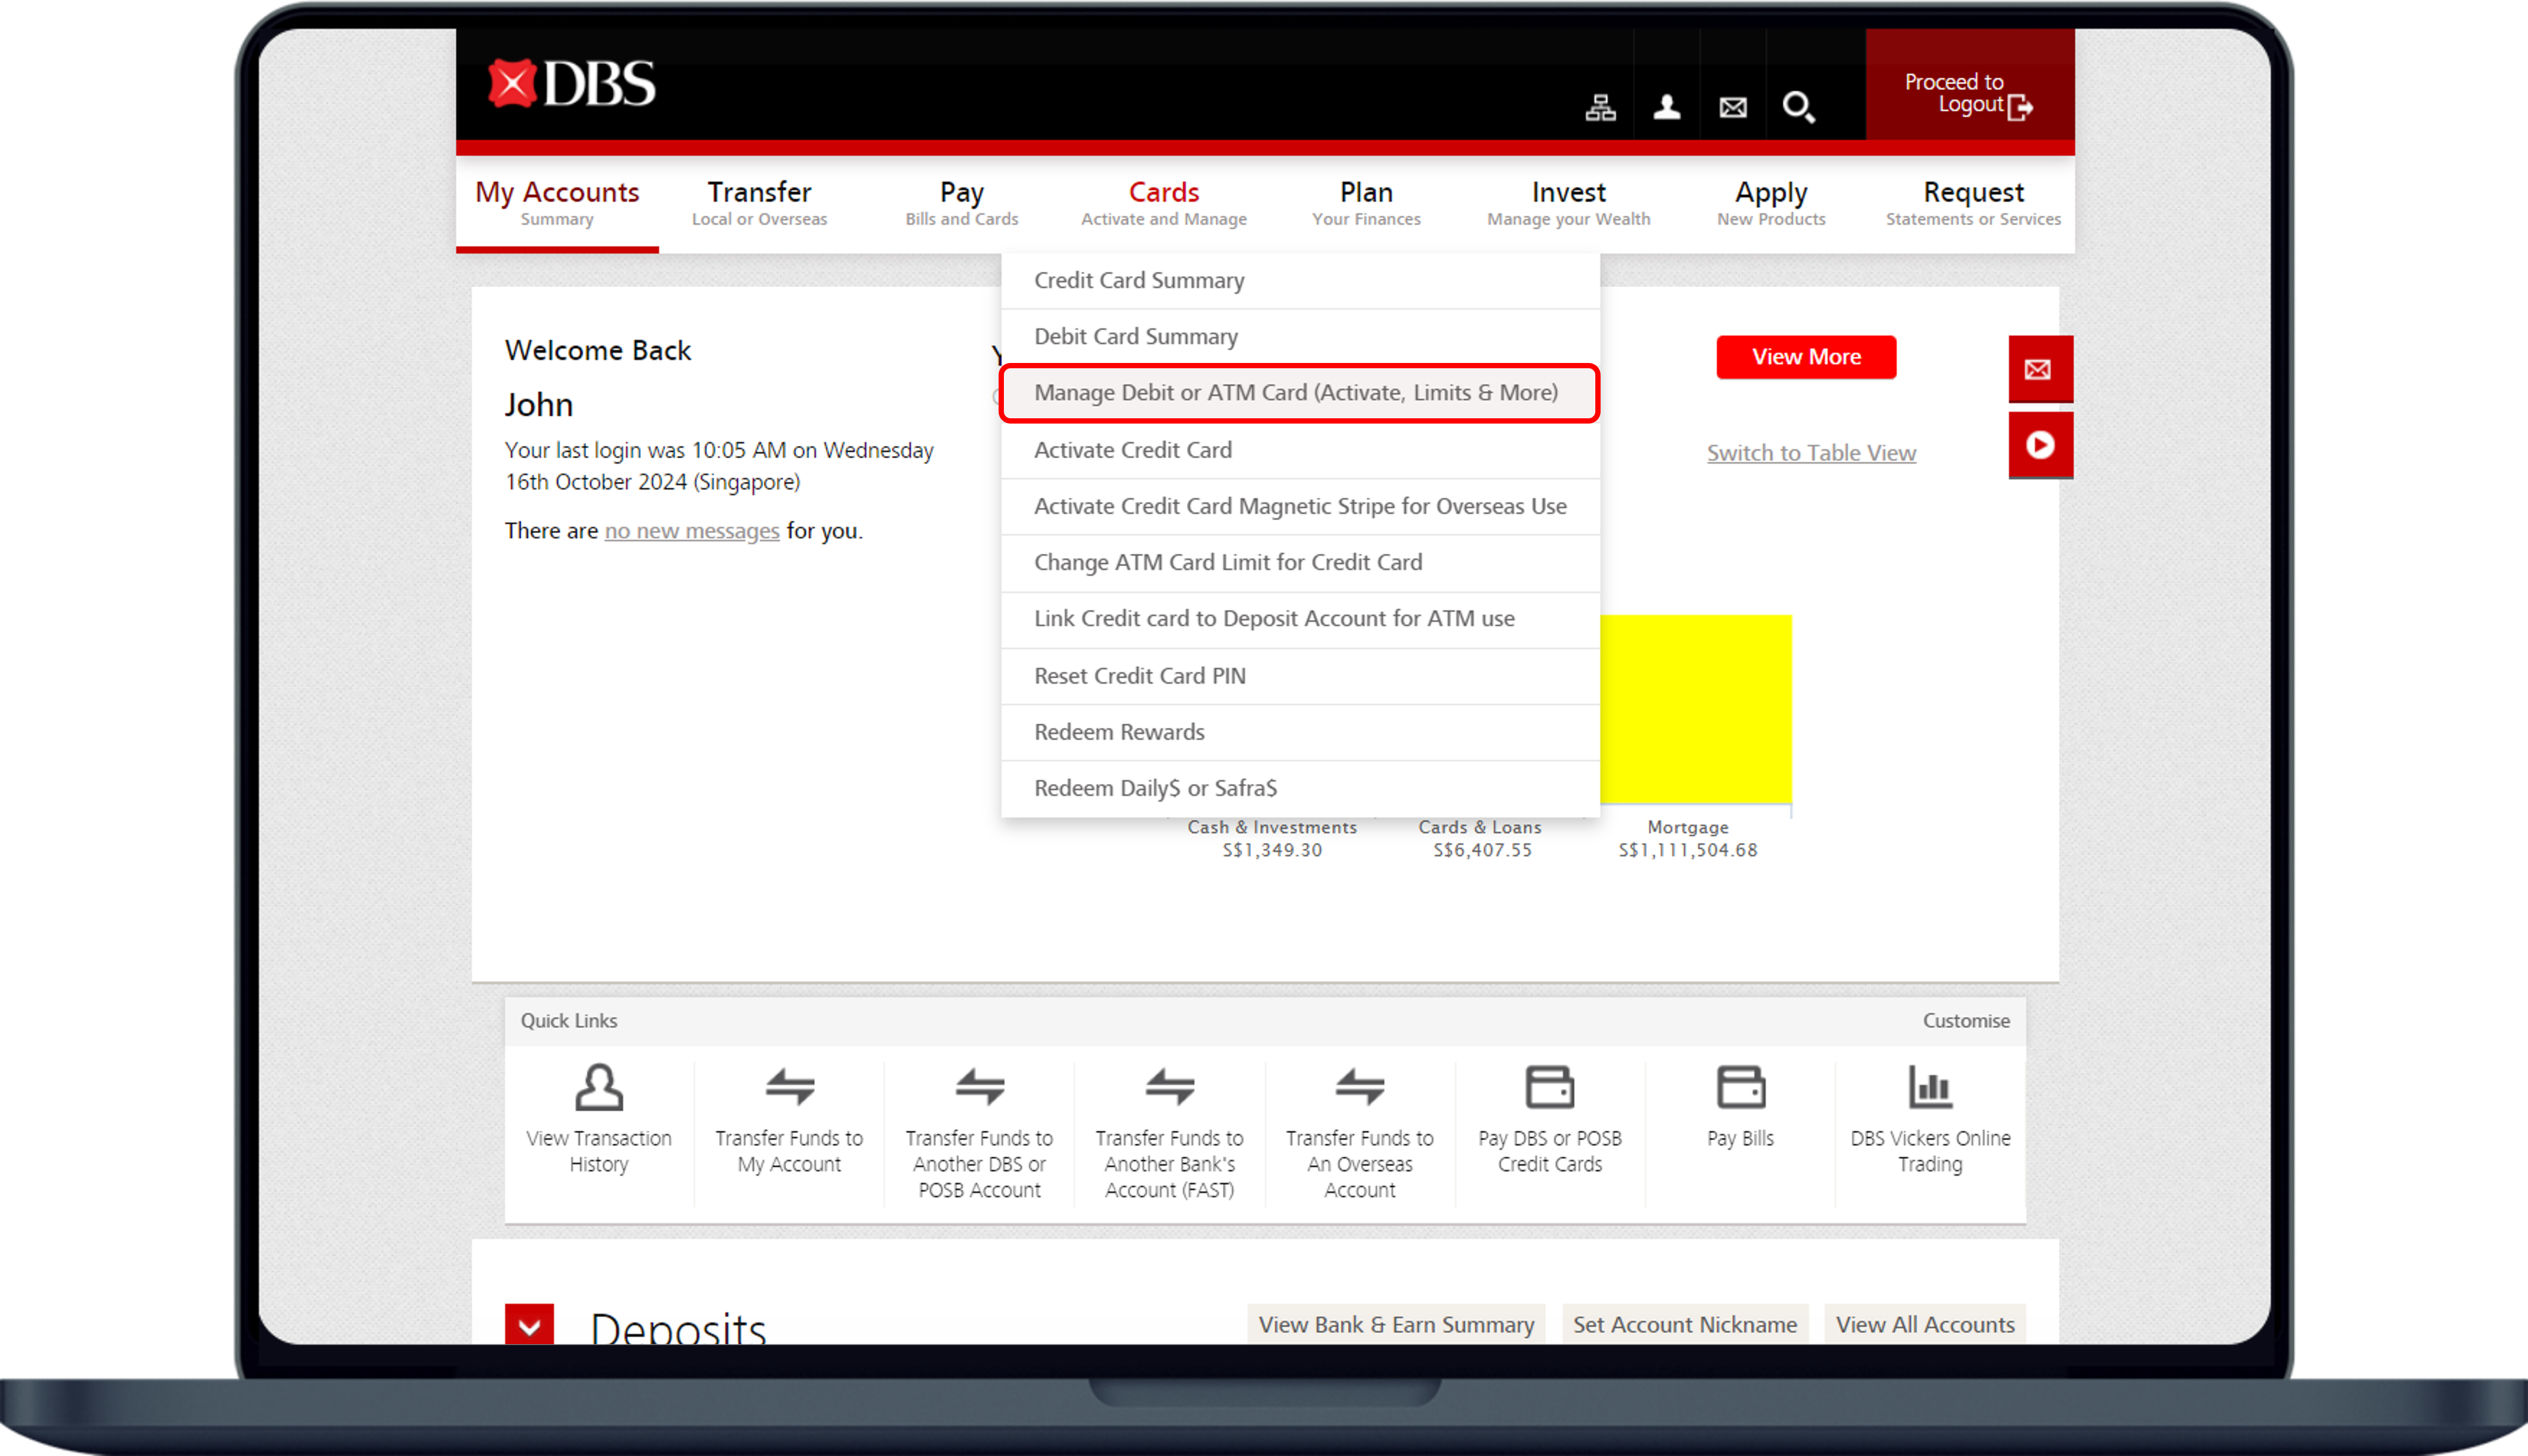
Task: Open the user profile icon
Action: coord(1666,107)
